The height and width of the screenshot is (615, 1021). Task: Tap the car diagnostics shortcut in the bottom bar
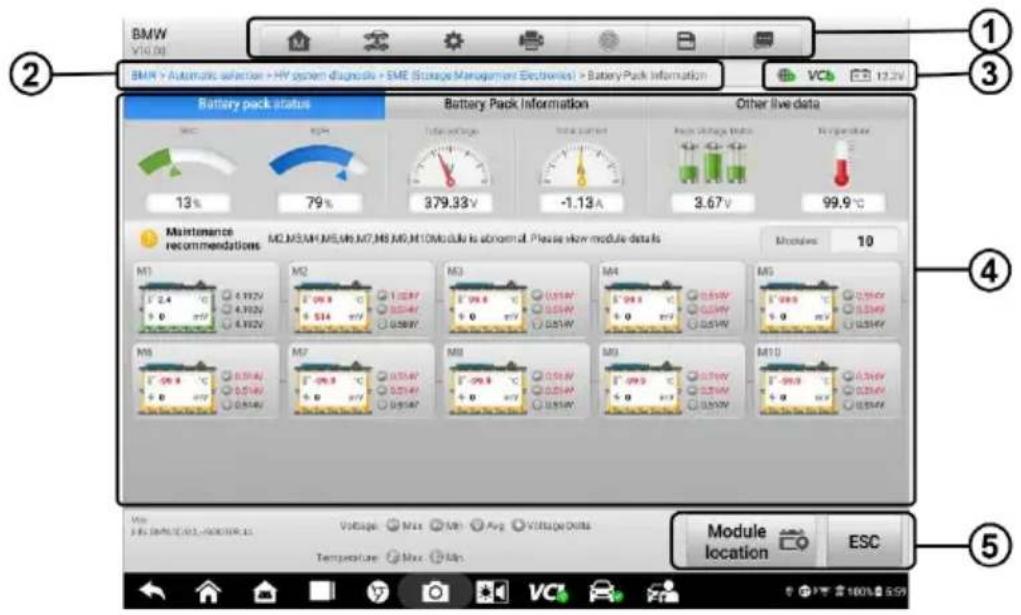pyautogui.click(x=606, y=592)
